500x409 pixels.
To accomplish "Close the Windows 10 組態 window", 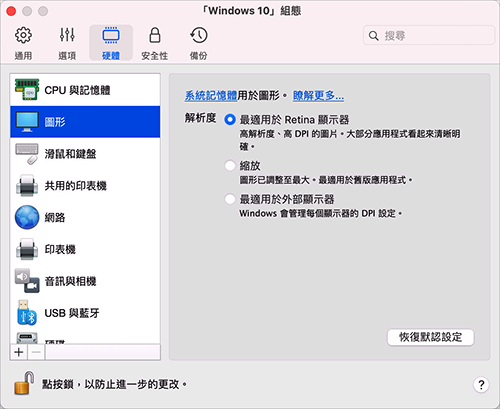I will [11, 11].
